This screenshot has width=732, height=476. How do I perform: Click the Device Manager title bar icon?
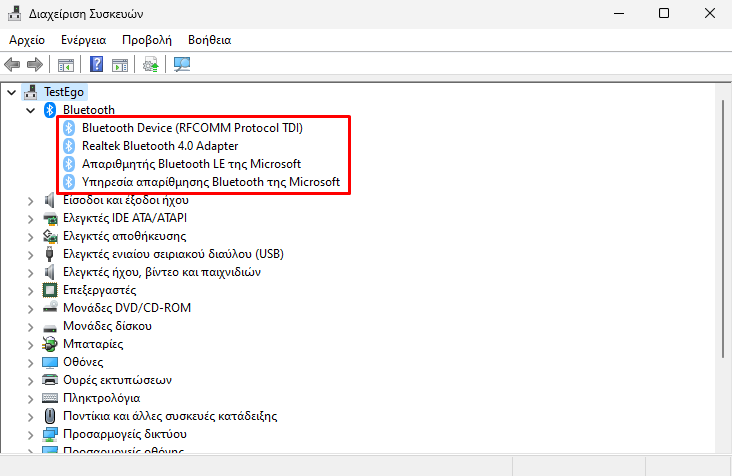coord(14,14)
